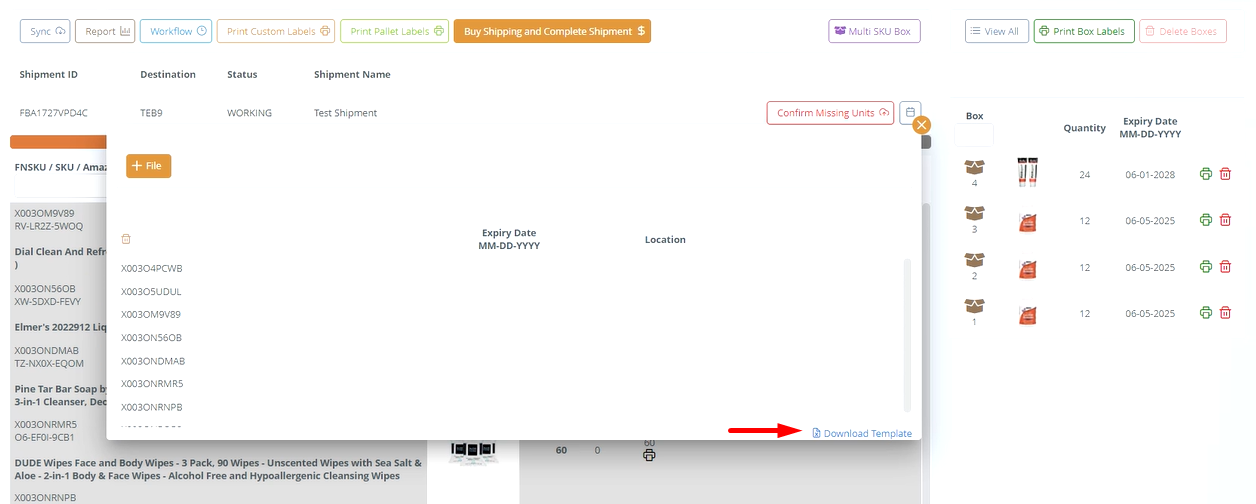The height and width of the screenshot is (504, 1256).
Task: Click Buy Shipping and Complete Shipment
Action: tap(552, 31)
